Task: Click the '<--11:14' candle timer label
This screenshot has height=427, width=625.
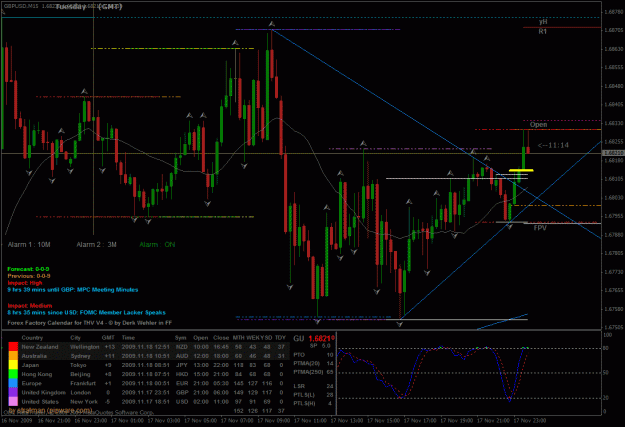Action: 553,145
